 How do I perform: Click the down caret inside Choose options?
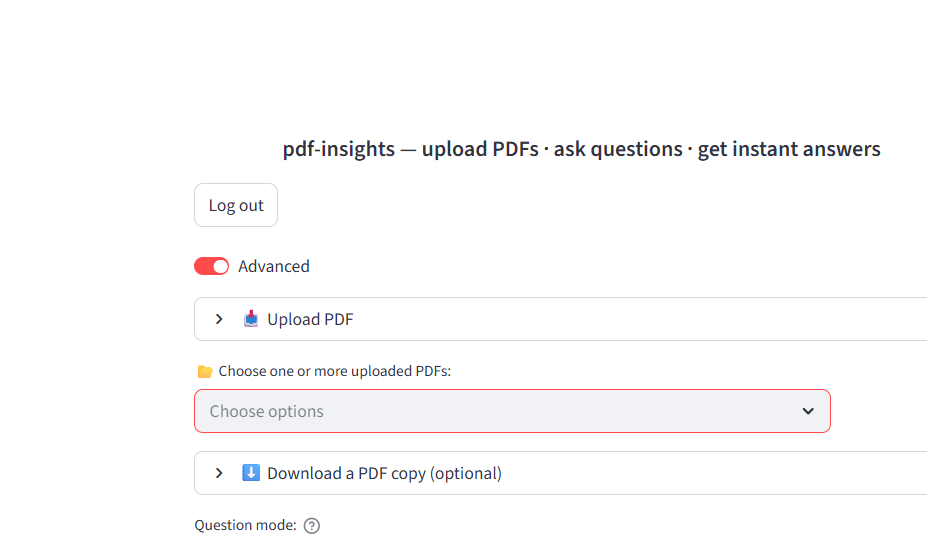pos(808,411)
